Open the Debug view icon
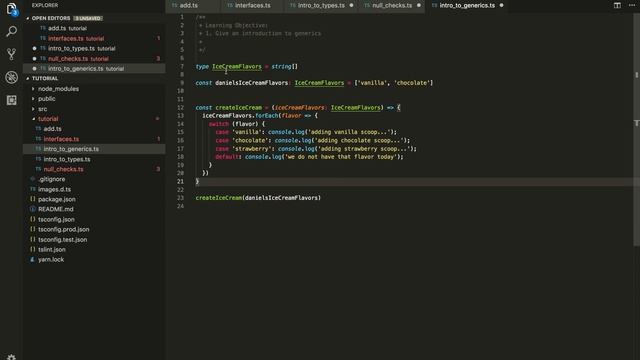Screen dimensions: 640x360 pyautogui.click(x=11, y=77)
